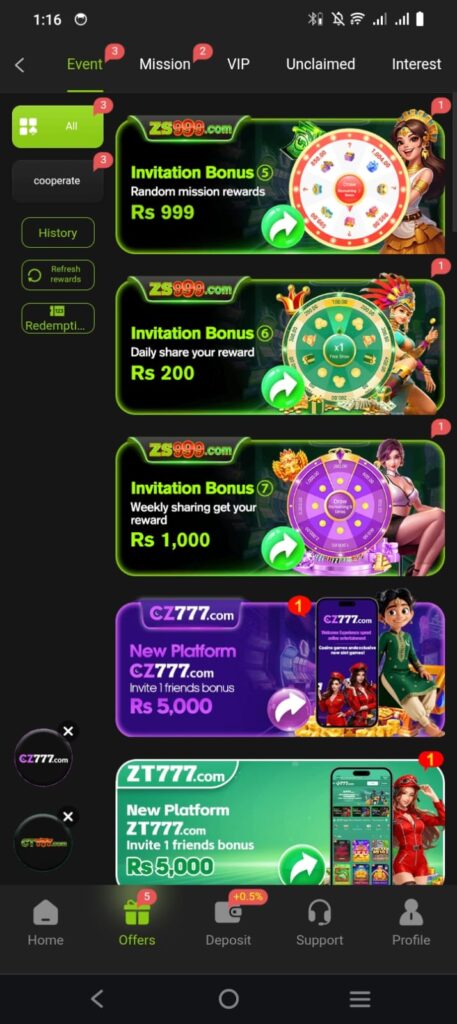Switch to the VIP tab

coord(238,64)
